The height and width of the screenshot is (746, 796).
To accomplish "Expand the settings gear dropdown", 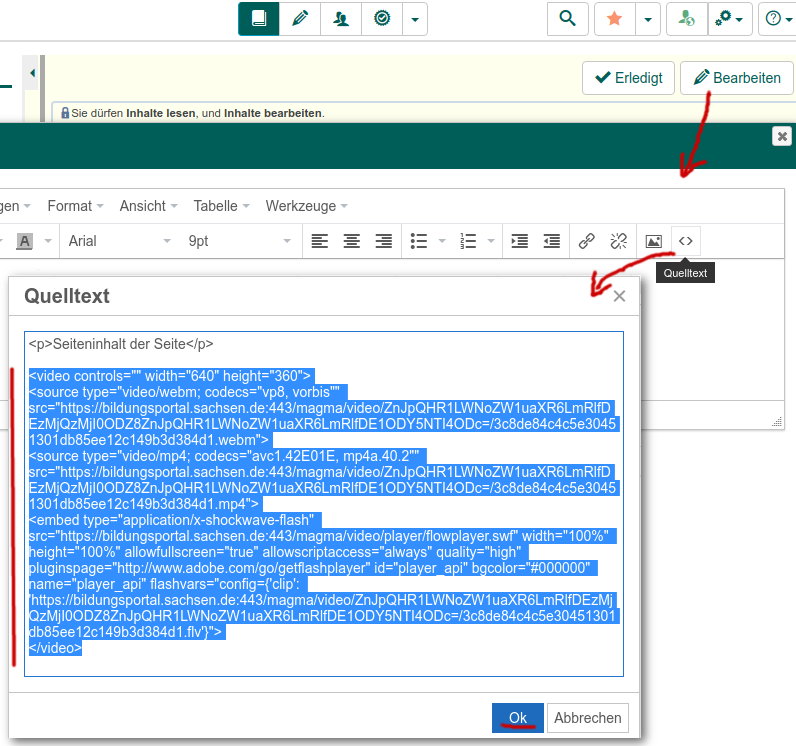I will click(730, 18).
